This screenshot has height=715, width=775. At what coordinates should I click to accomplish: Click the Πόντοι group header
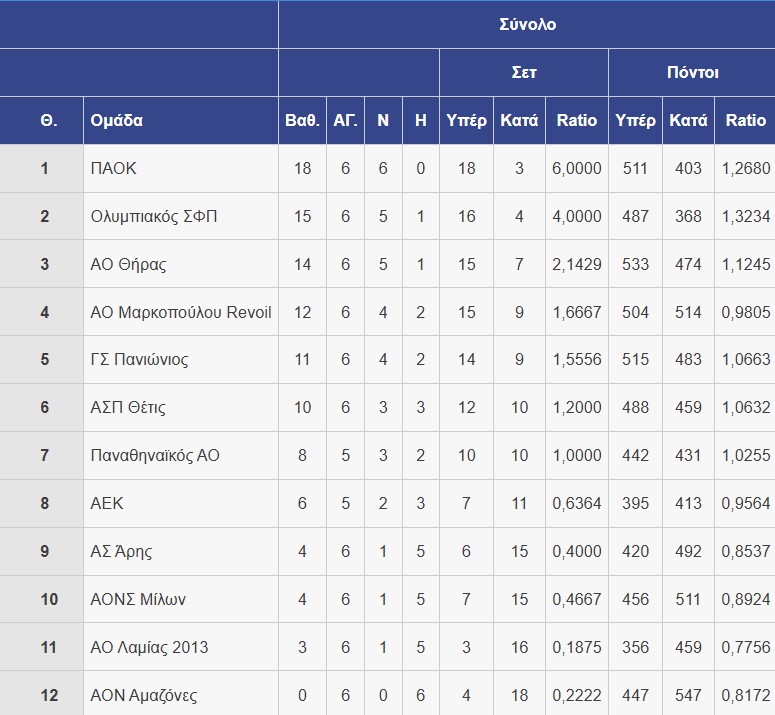pyautogui.click(x=692, y=72)
